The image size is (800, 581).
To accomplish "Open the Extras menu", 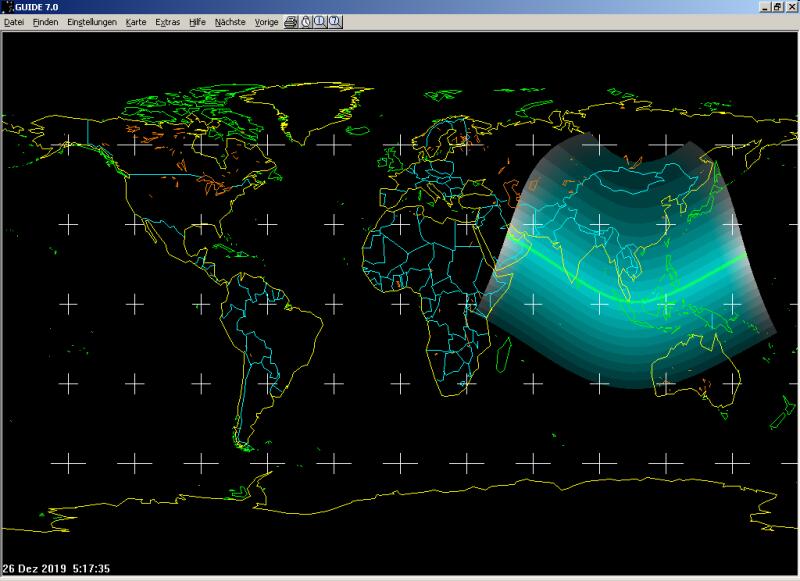I will pyautogui.click(x=167, y=22).
